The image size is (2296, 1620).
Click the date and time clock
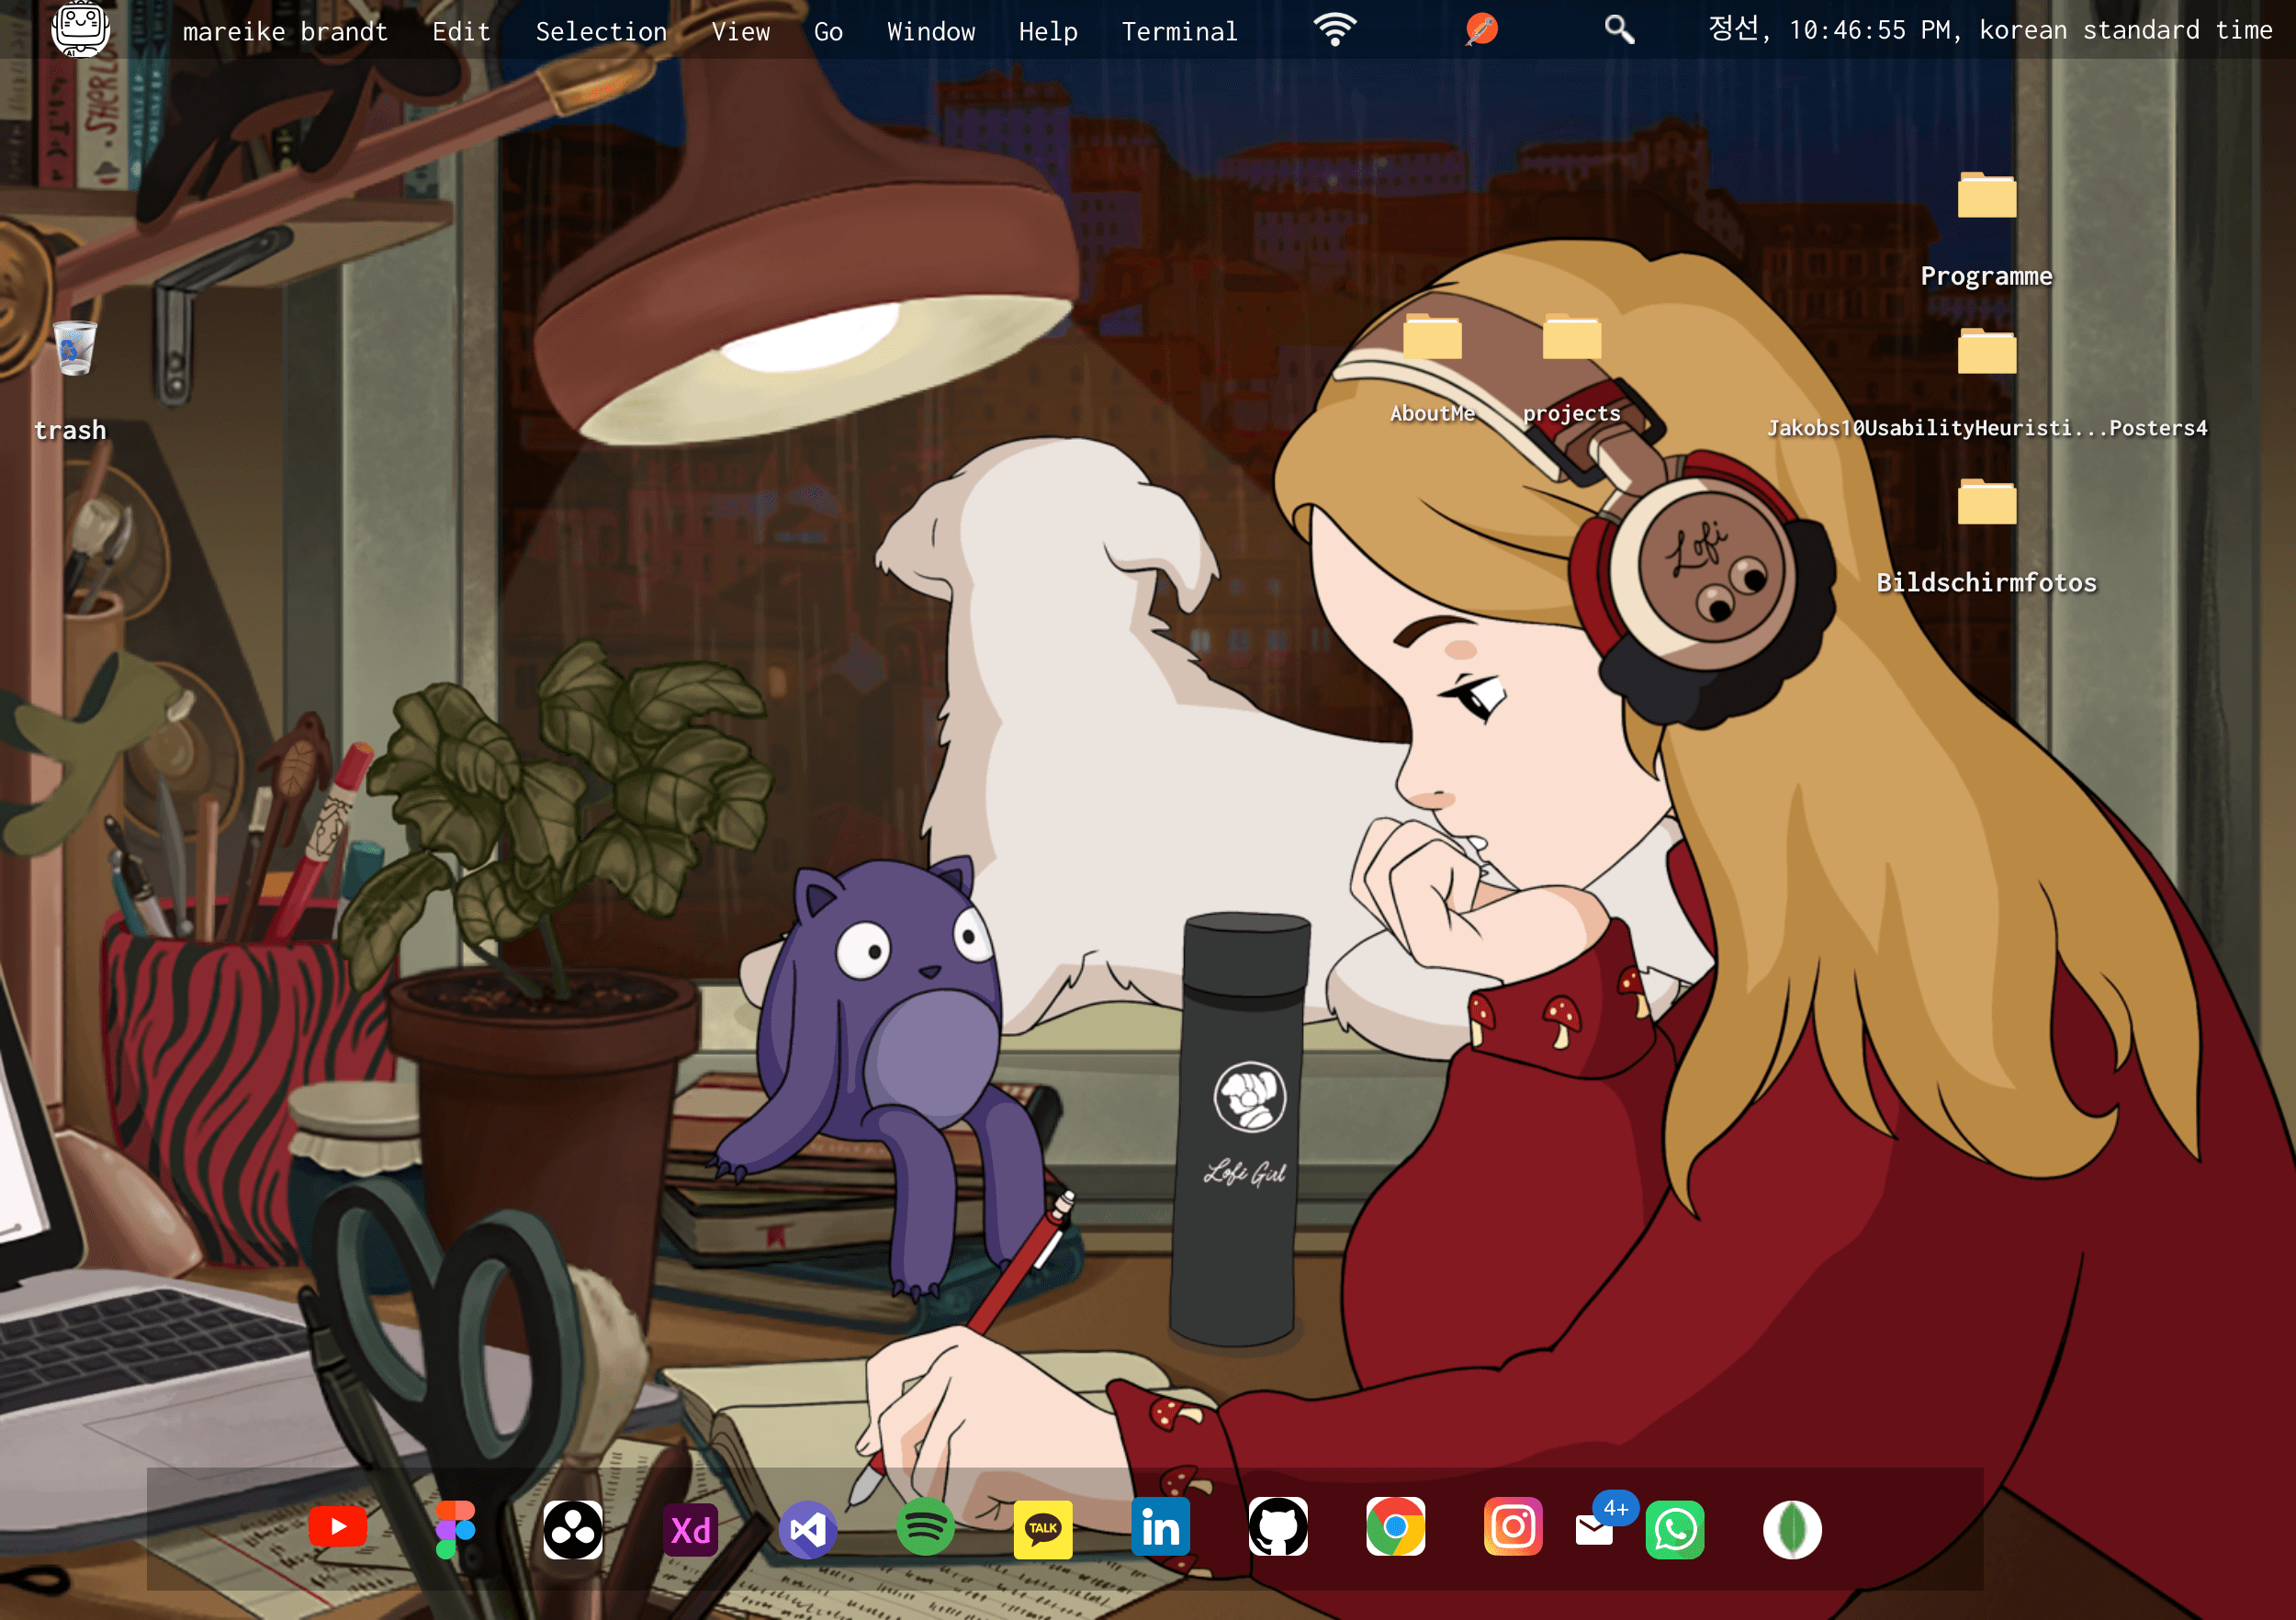[x=1990, y=30]
